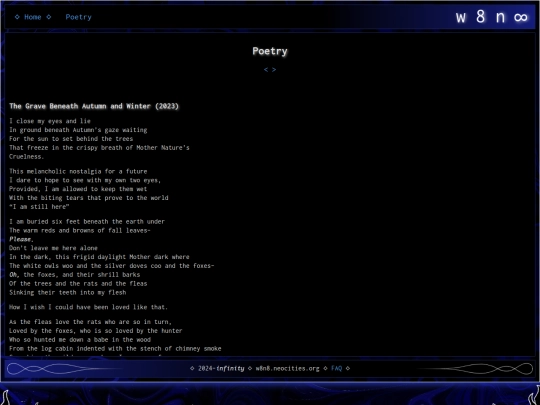This screenshot has width=540, height=405.
Task: Click the line about white owls and silver doves
Action: pyautogui.click(x=112, y=266)
